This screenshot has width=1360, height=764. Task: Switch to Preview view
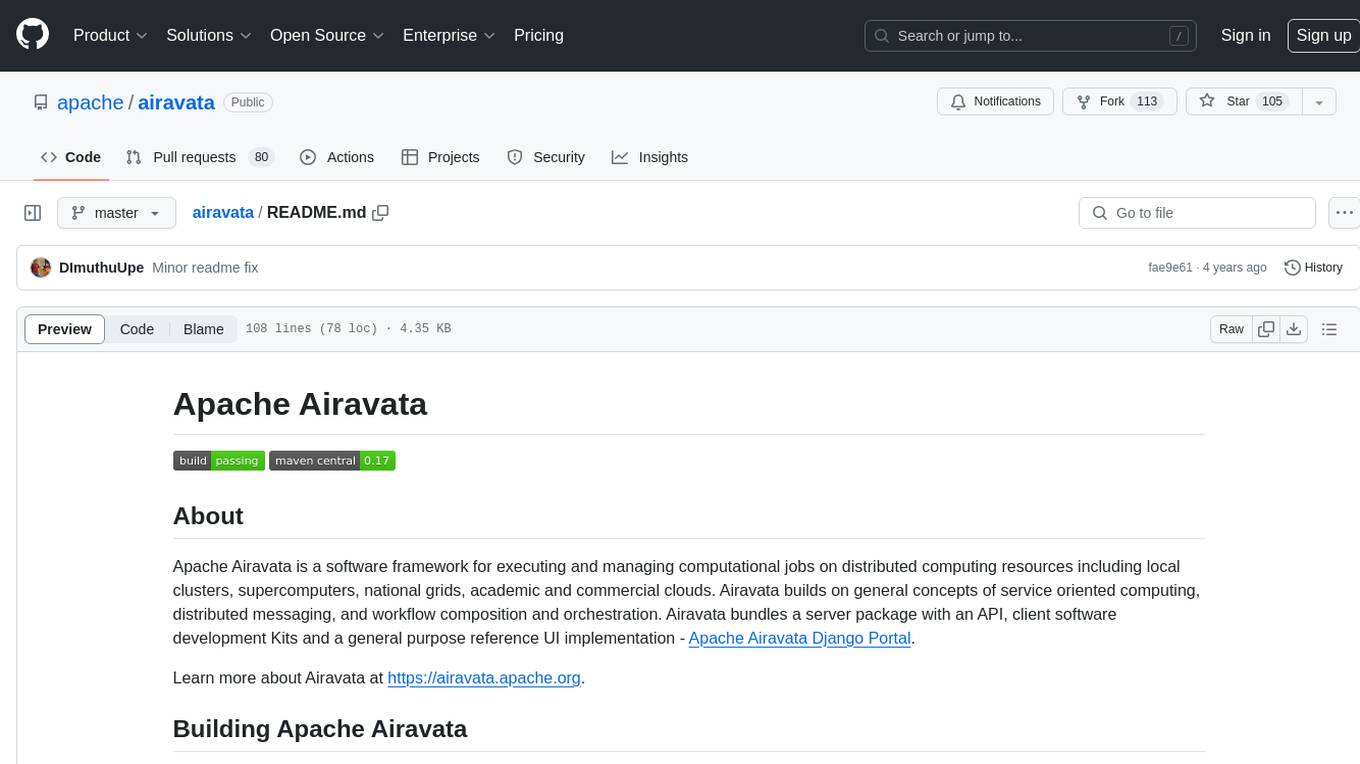tap(65, 329)
